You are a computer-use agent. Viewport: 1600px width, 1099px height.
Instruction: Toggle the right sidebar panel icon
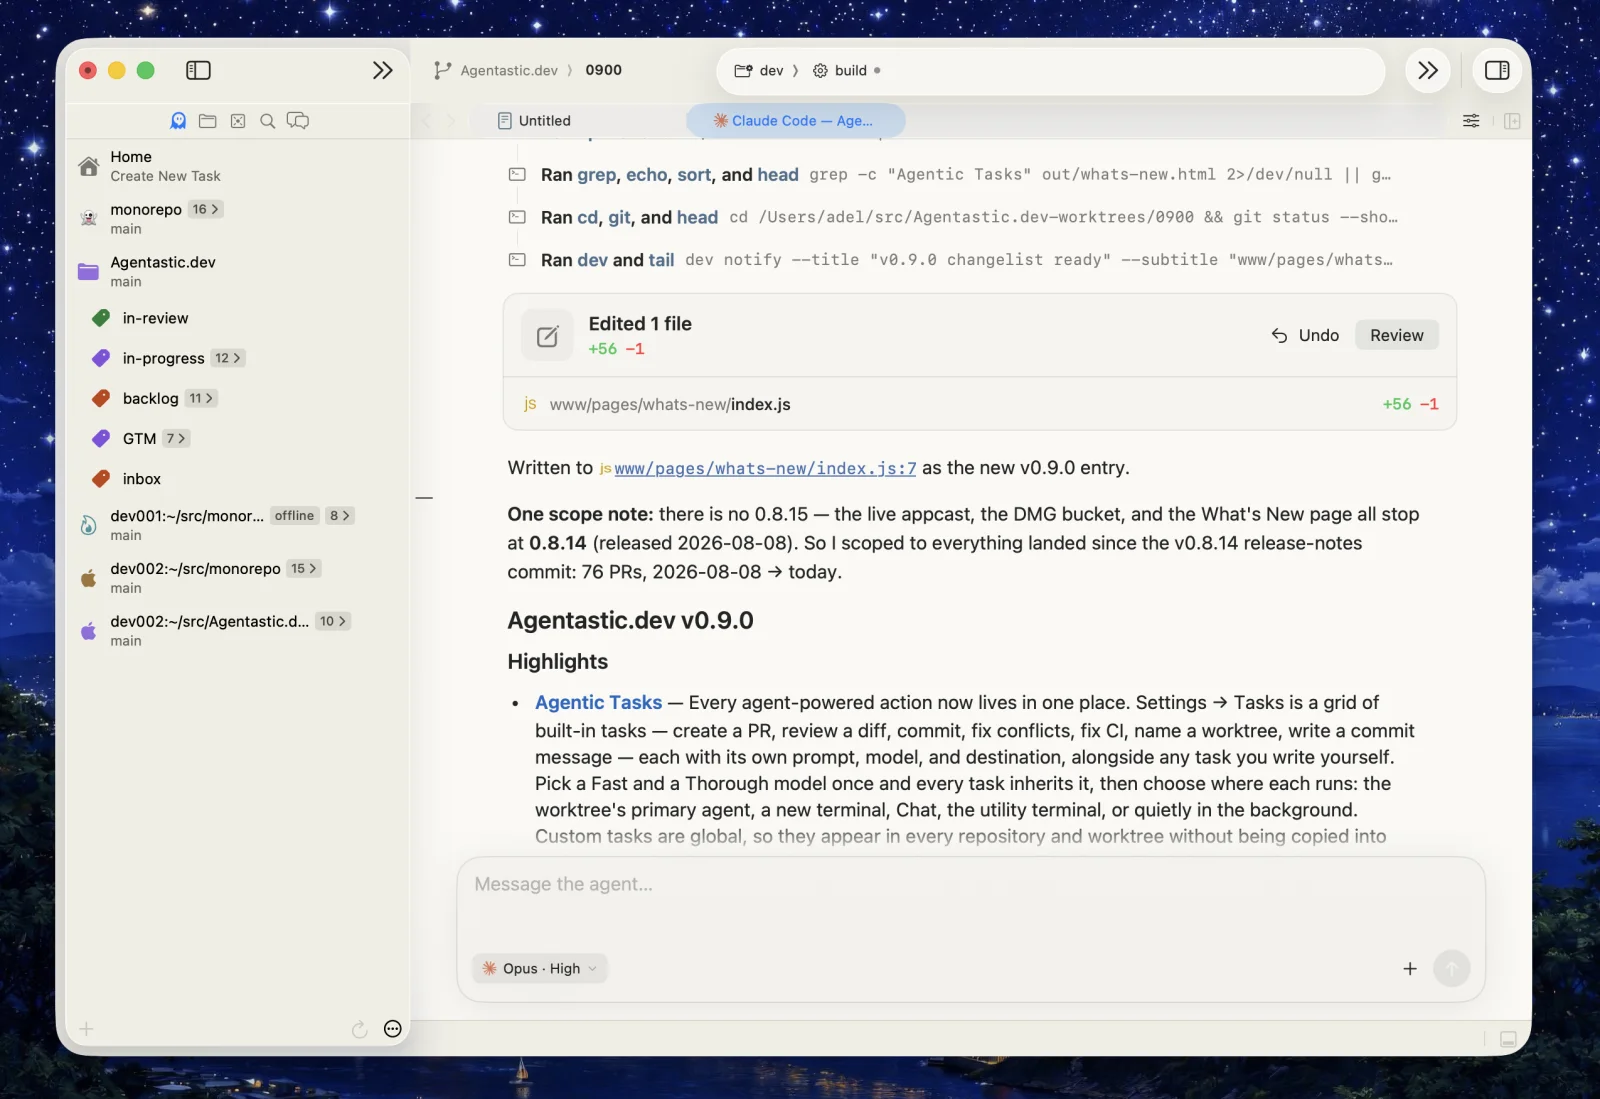(x=1497, y=70)
